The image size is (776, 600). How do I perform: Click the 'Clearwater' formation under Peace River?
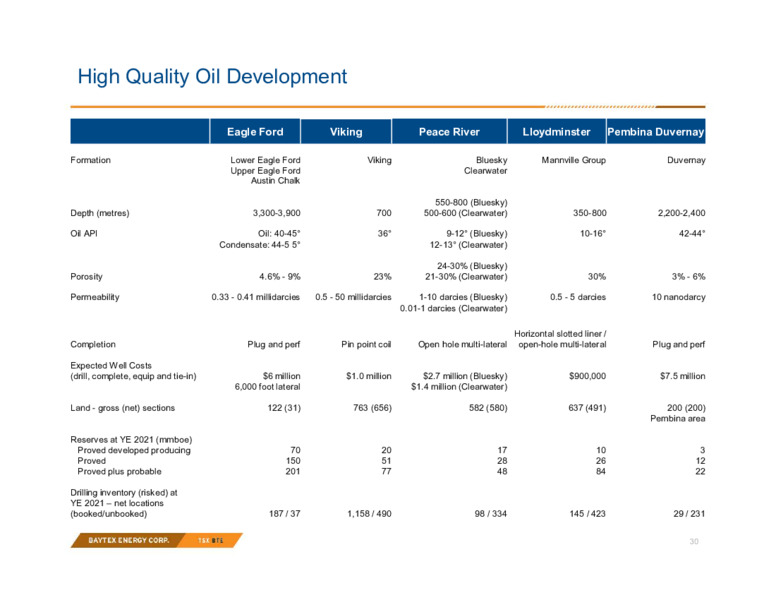(485, 171)
